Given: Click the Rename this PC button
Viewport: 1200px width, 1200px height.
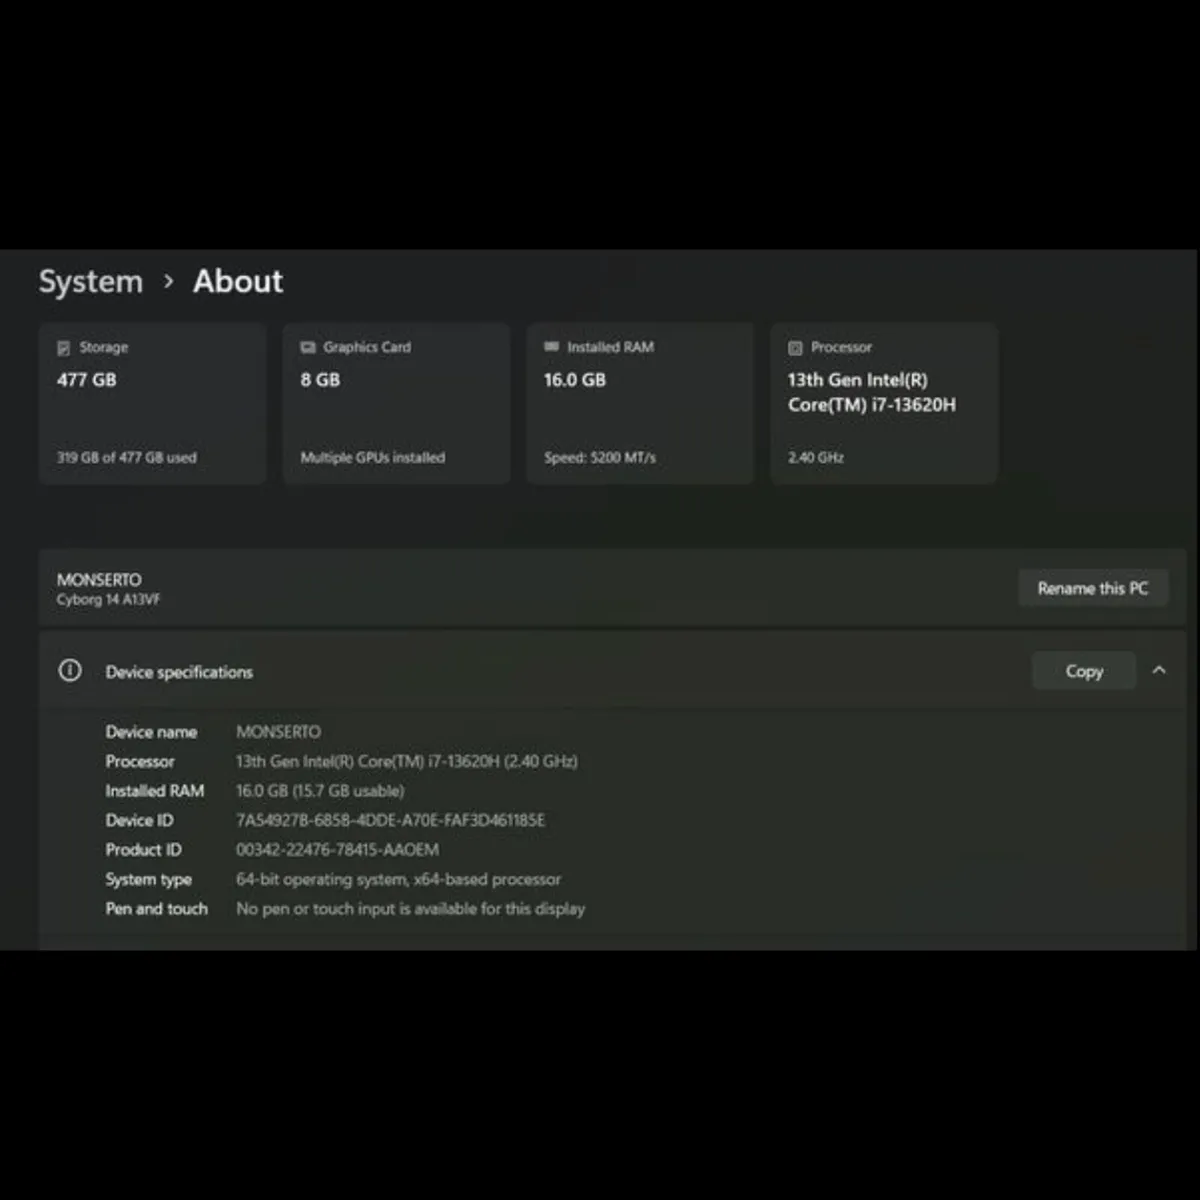Looking at the screenshot, I should pos(1093,588).
